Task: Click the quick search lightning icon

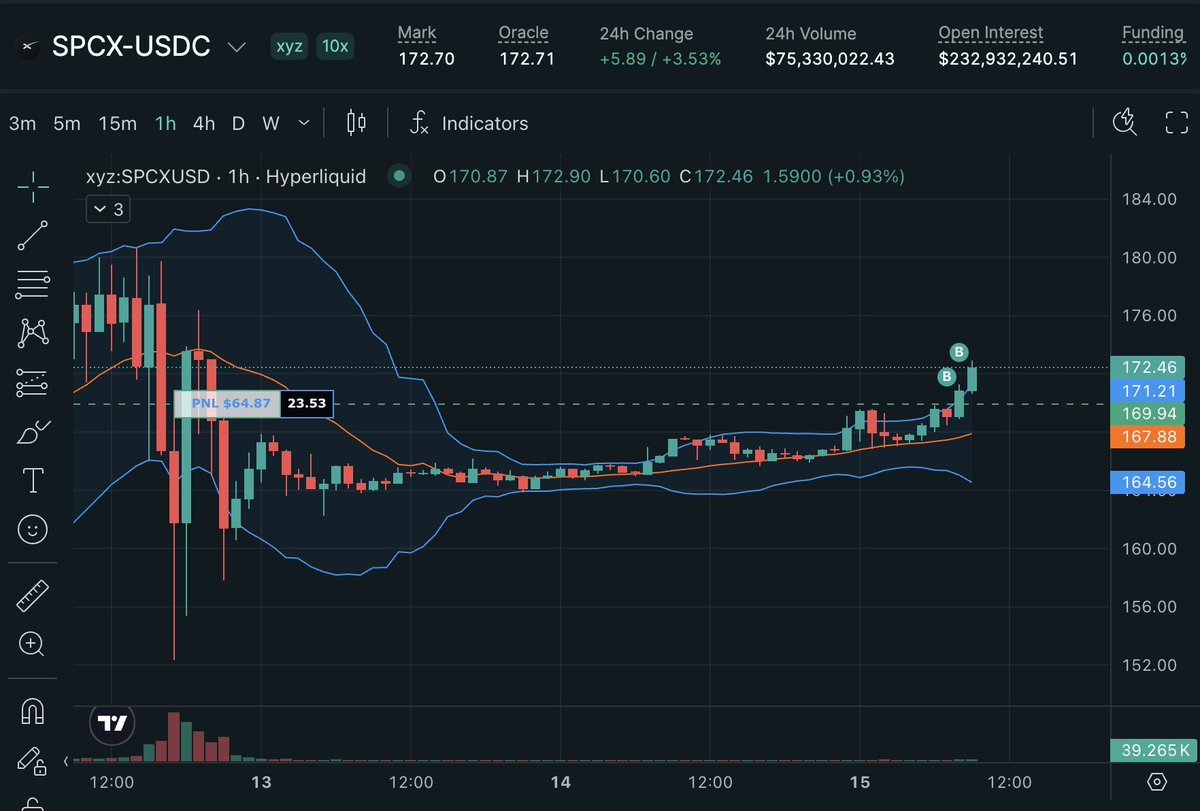Action: click(x=1126, y=123)
